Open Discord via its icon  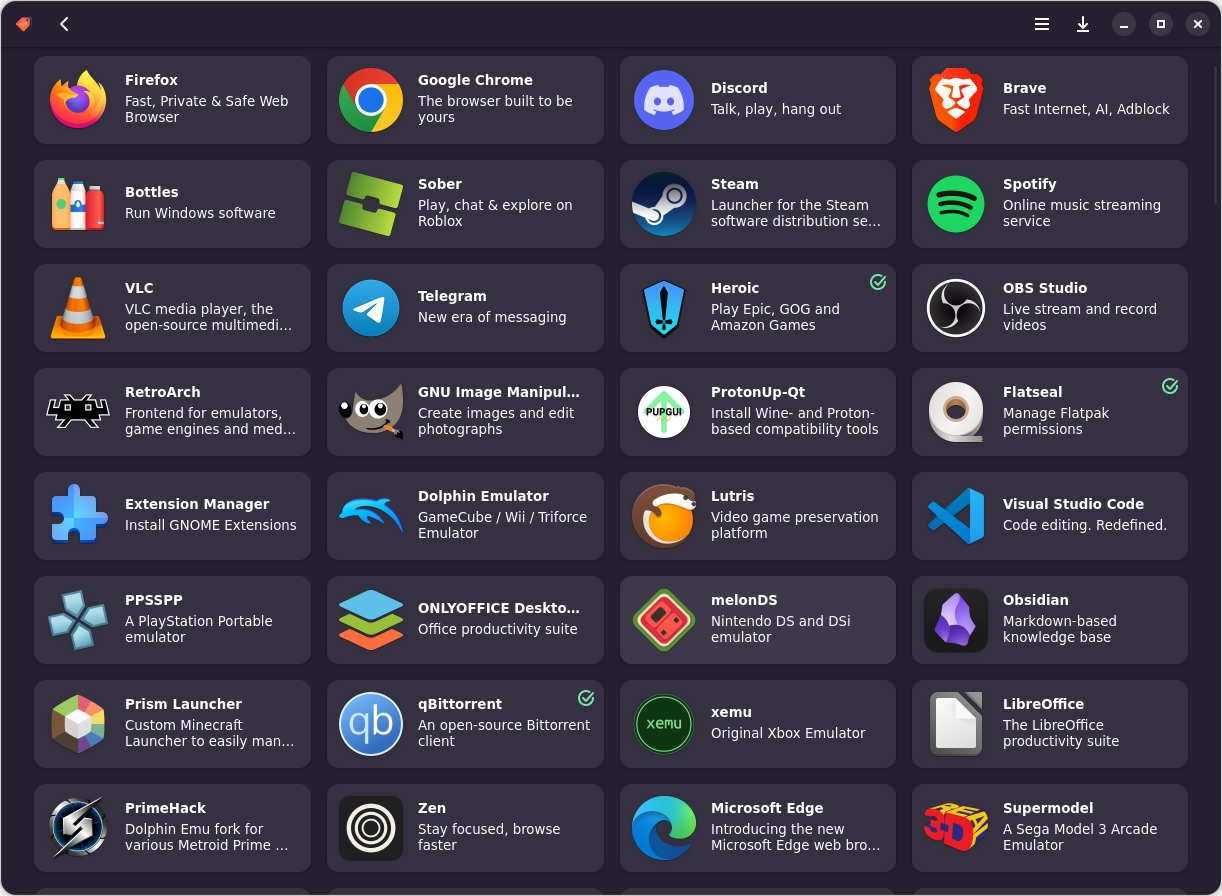point(664,100)
